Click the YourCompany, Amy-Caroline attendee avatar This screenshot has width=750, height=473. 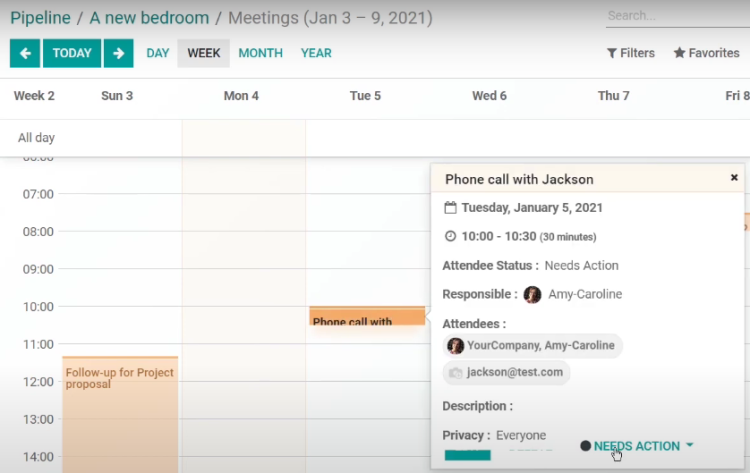[x=456, y=345]
